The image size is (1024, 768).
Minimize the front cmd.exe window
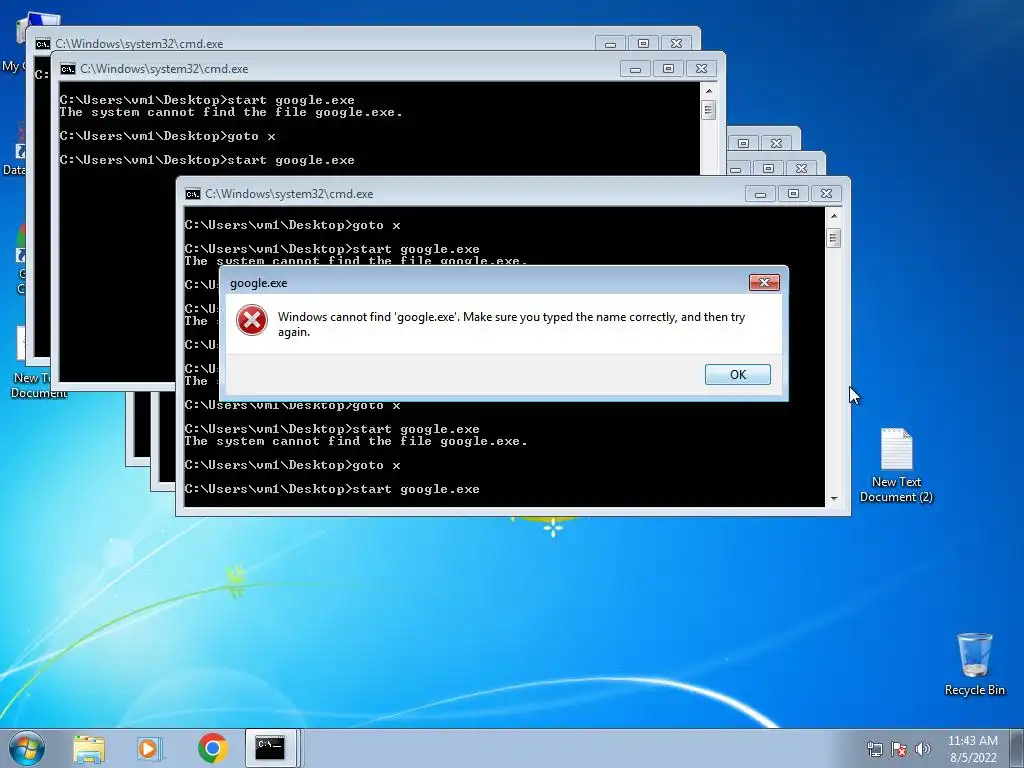[760, 194]
